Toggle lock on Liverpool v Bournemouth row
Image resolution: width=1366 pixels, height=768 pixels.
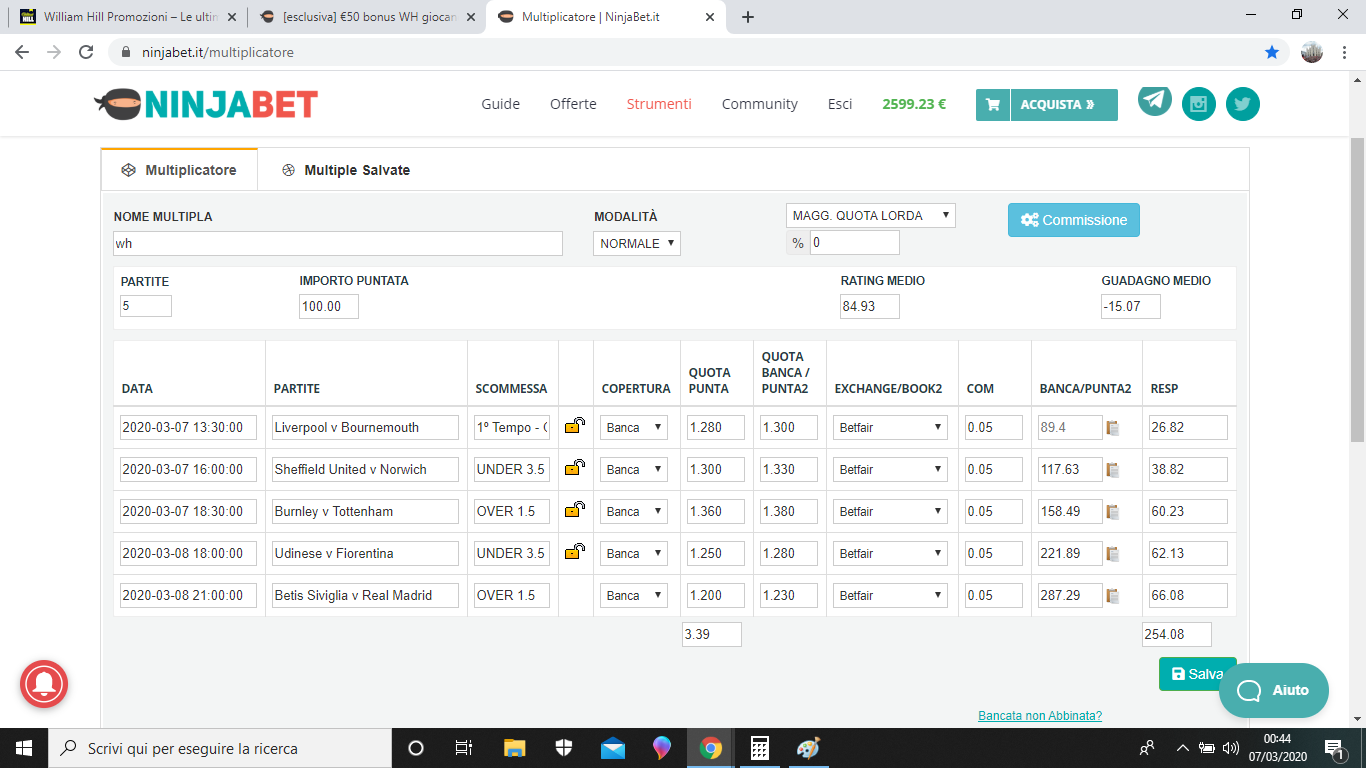coord(575,426)
